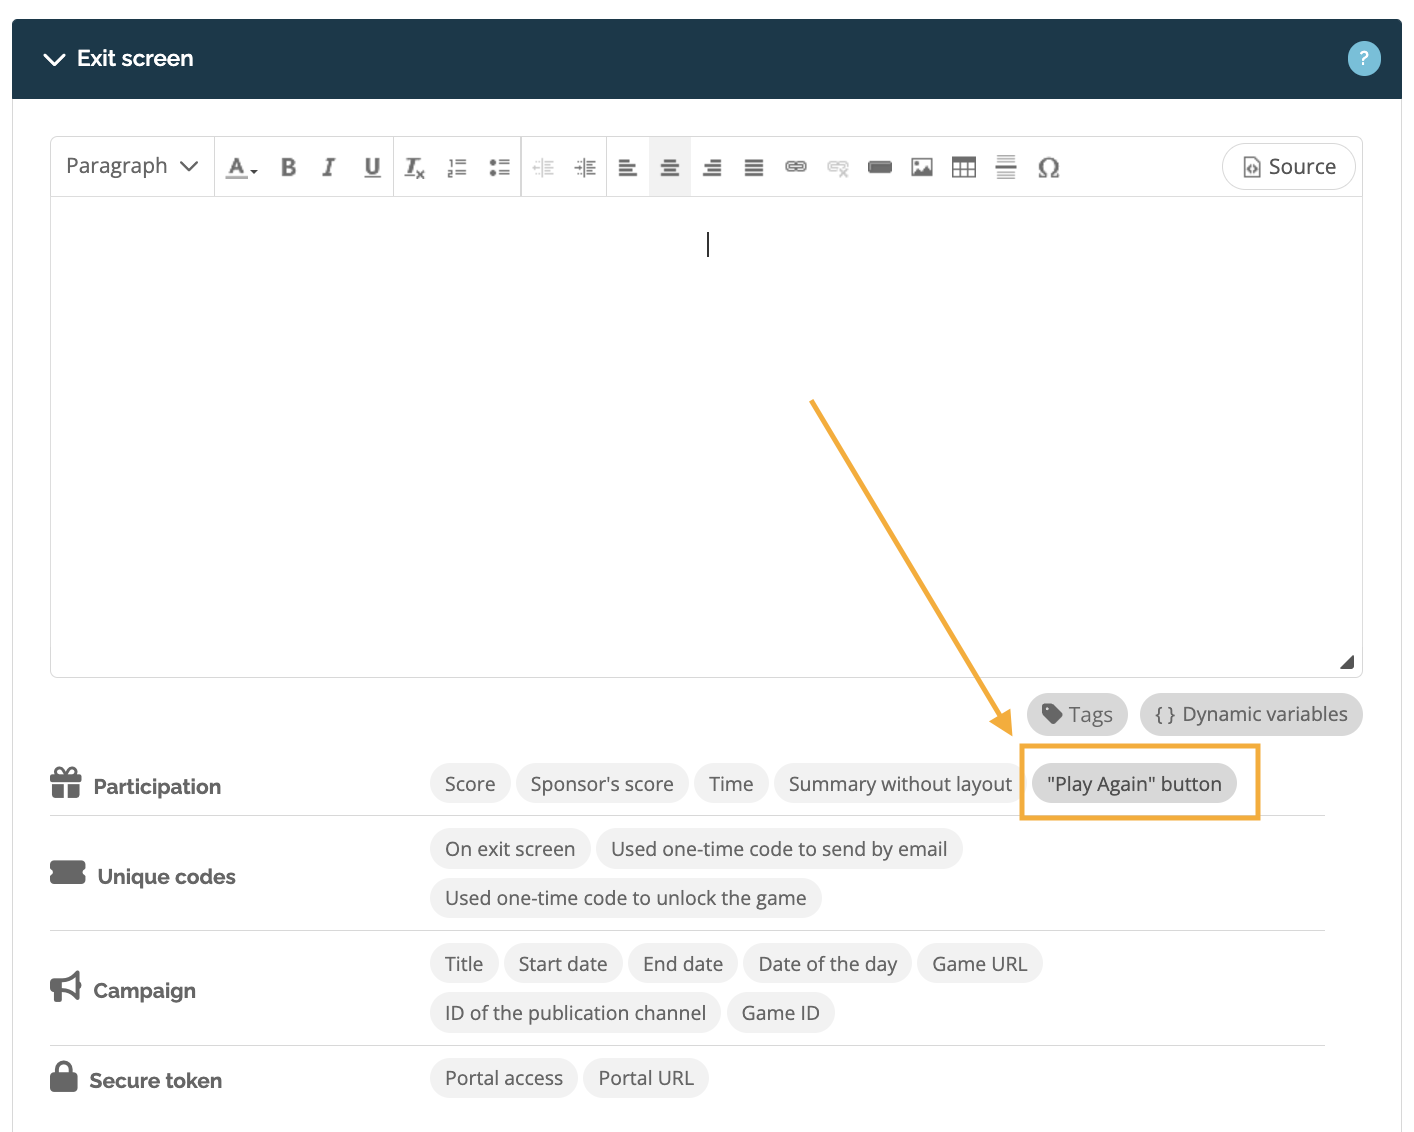Insert the Score tag
The height and width of the screenshot is (1132, 1414).
click(470, 783)
